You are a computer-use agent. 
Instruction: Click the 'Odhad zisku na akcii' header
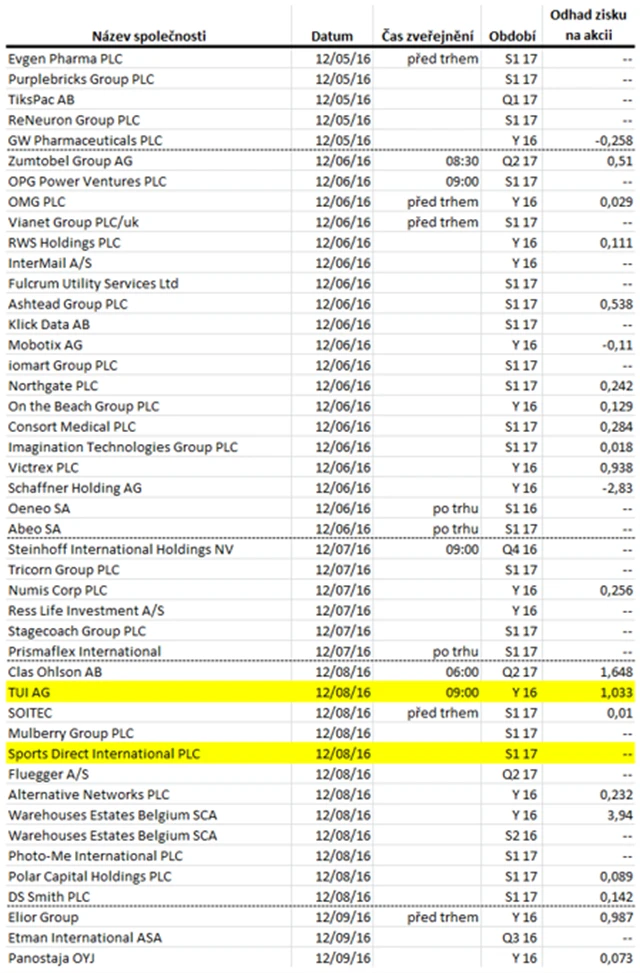pyautogui.click(x=592, y=25)
